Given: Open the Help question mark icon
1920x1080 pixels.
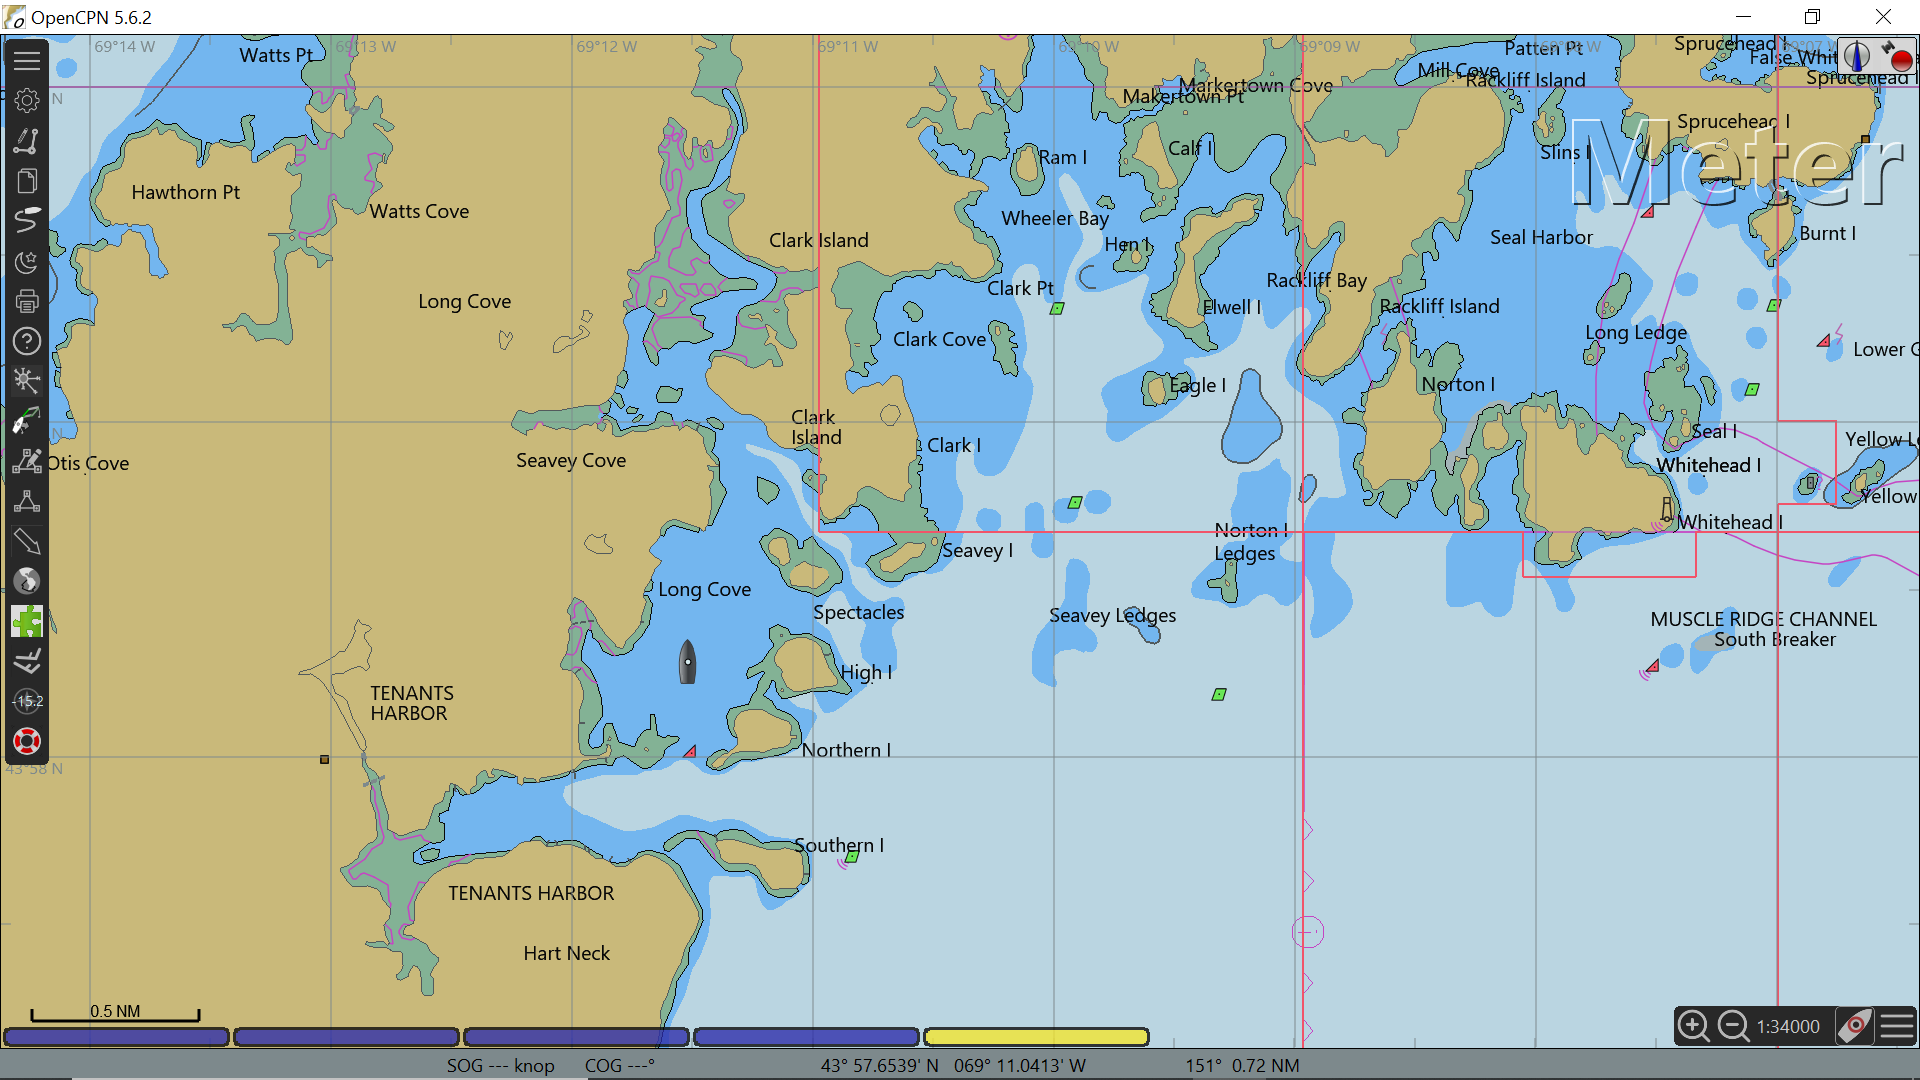Looking at the screenshot, I should pos(27,341).
